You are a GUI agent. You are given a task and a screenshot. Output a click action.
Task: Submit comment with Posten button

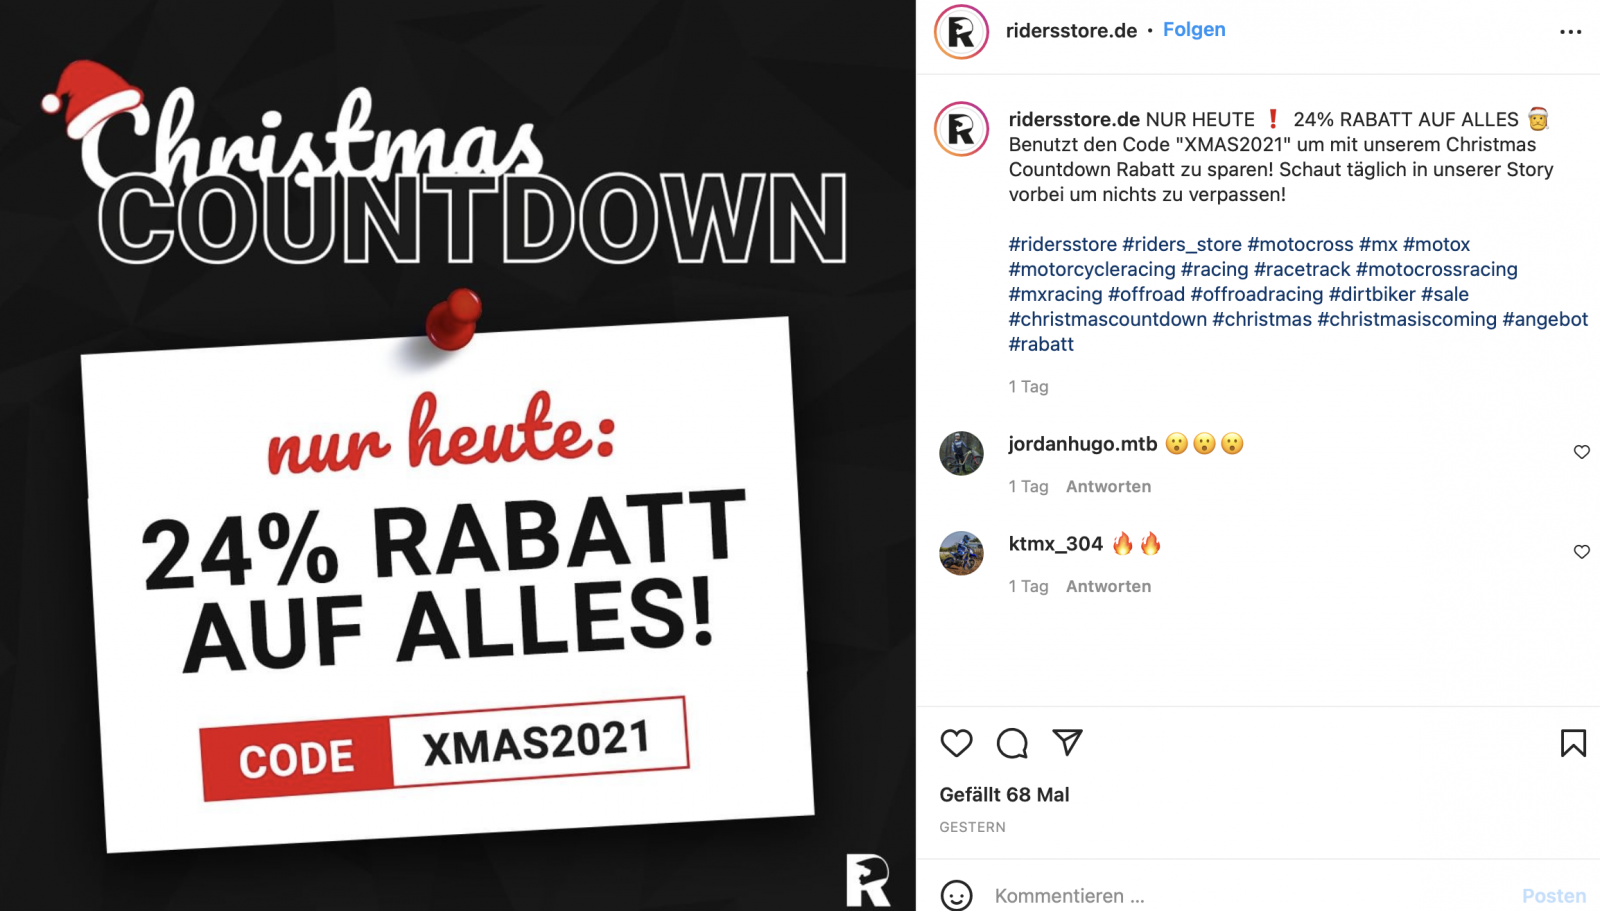point(1554,896)
